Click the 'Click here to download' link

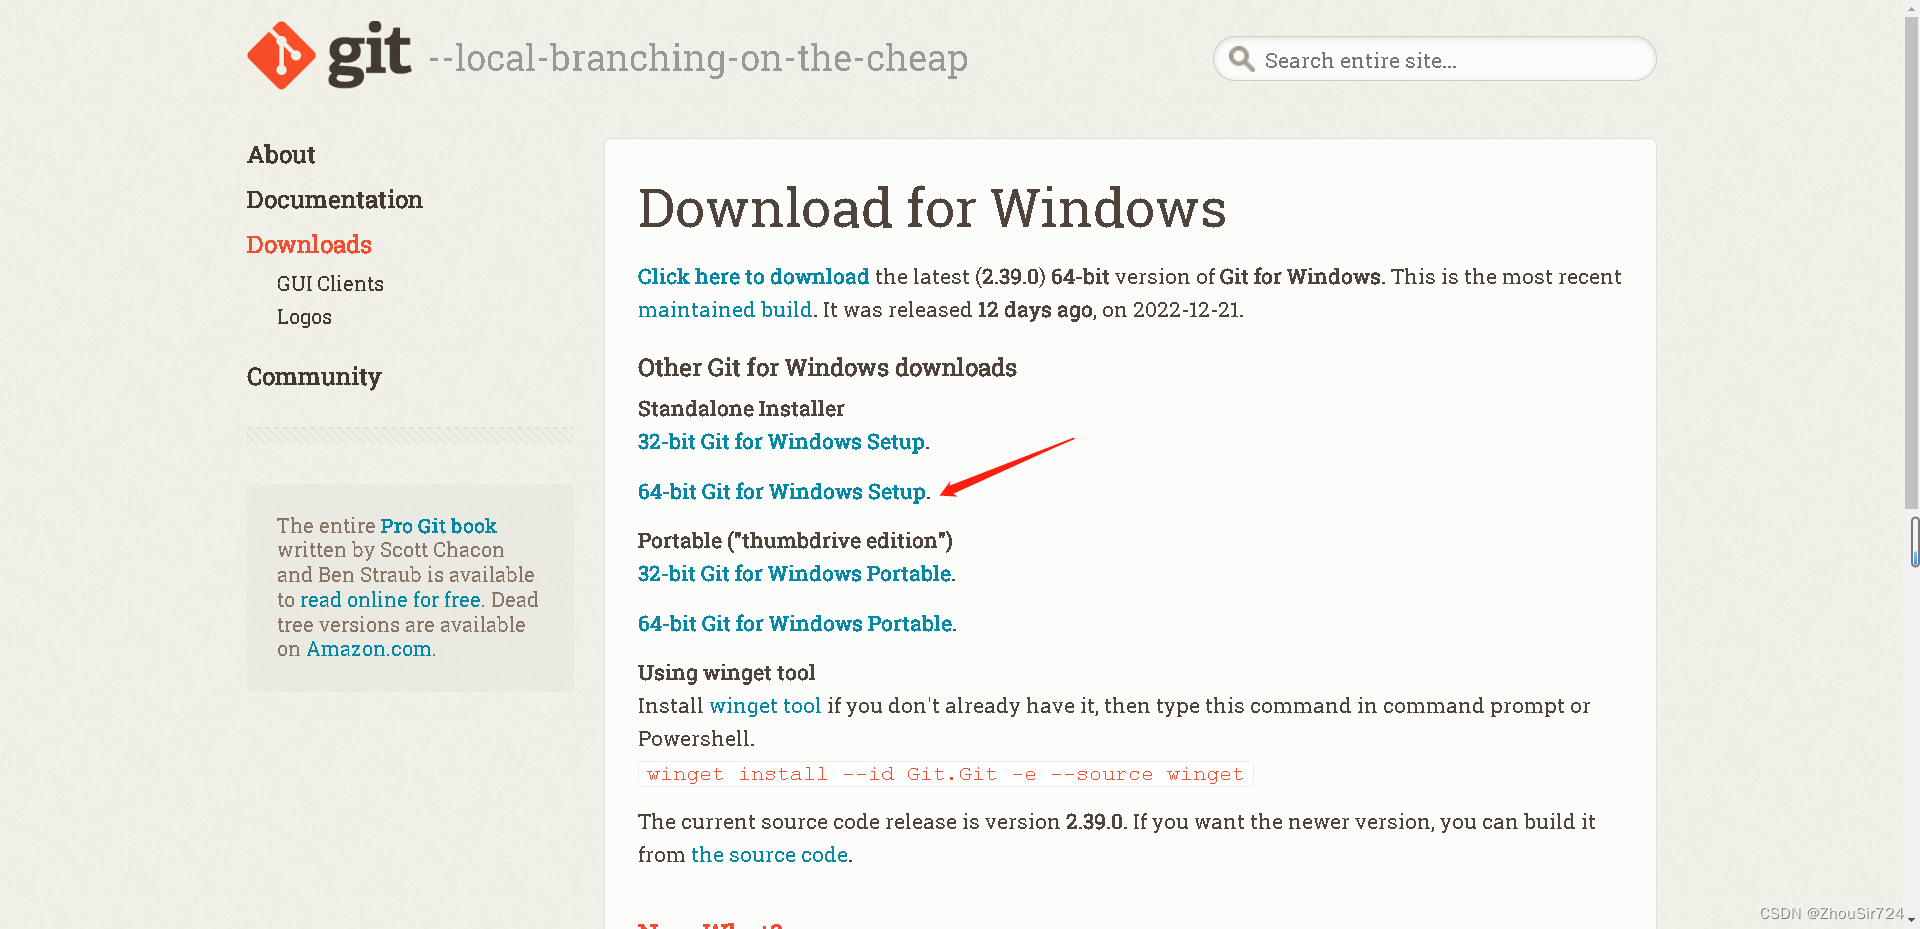753,277
